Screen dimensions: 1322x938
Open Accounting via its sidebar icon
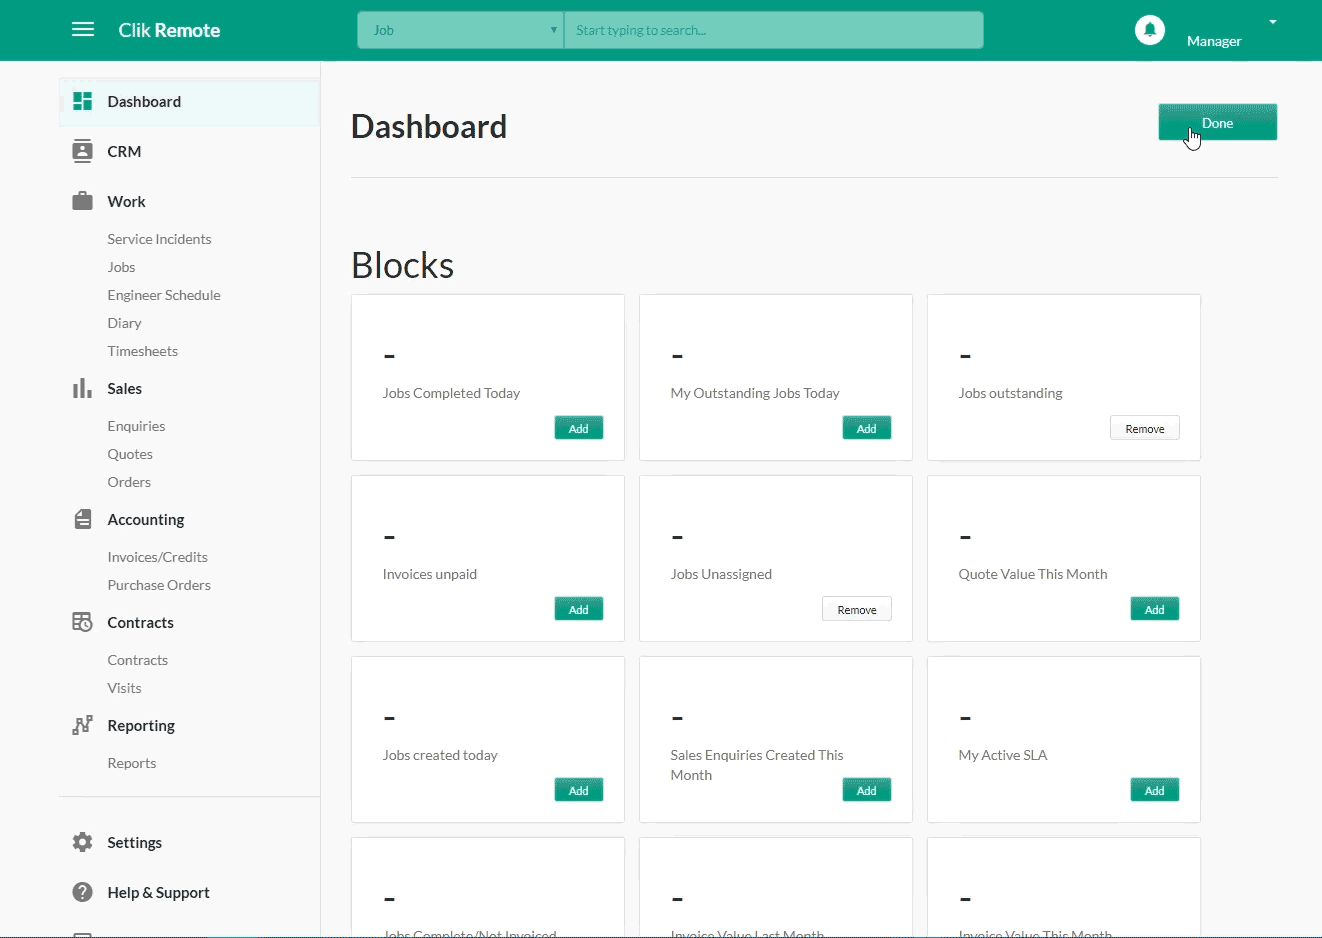(x=81, y=519)
